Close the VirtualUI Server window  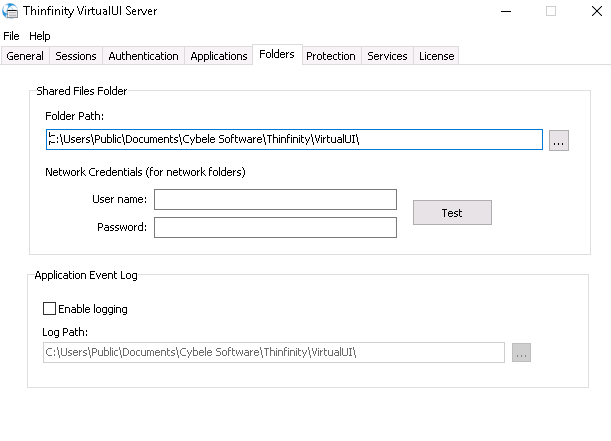pos(597,11)
